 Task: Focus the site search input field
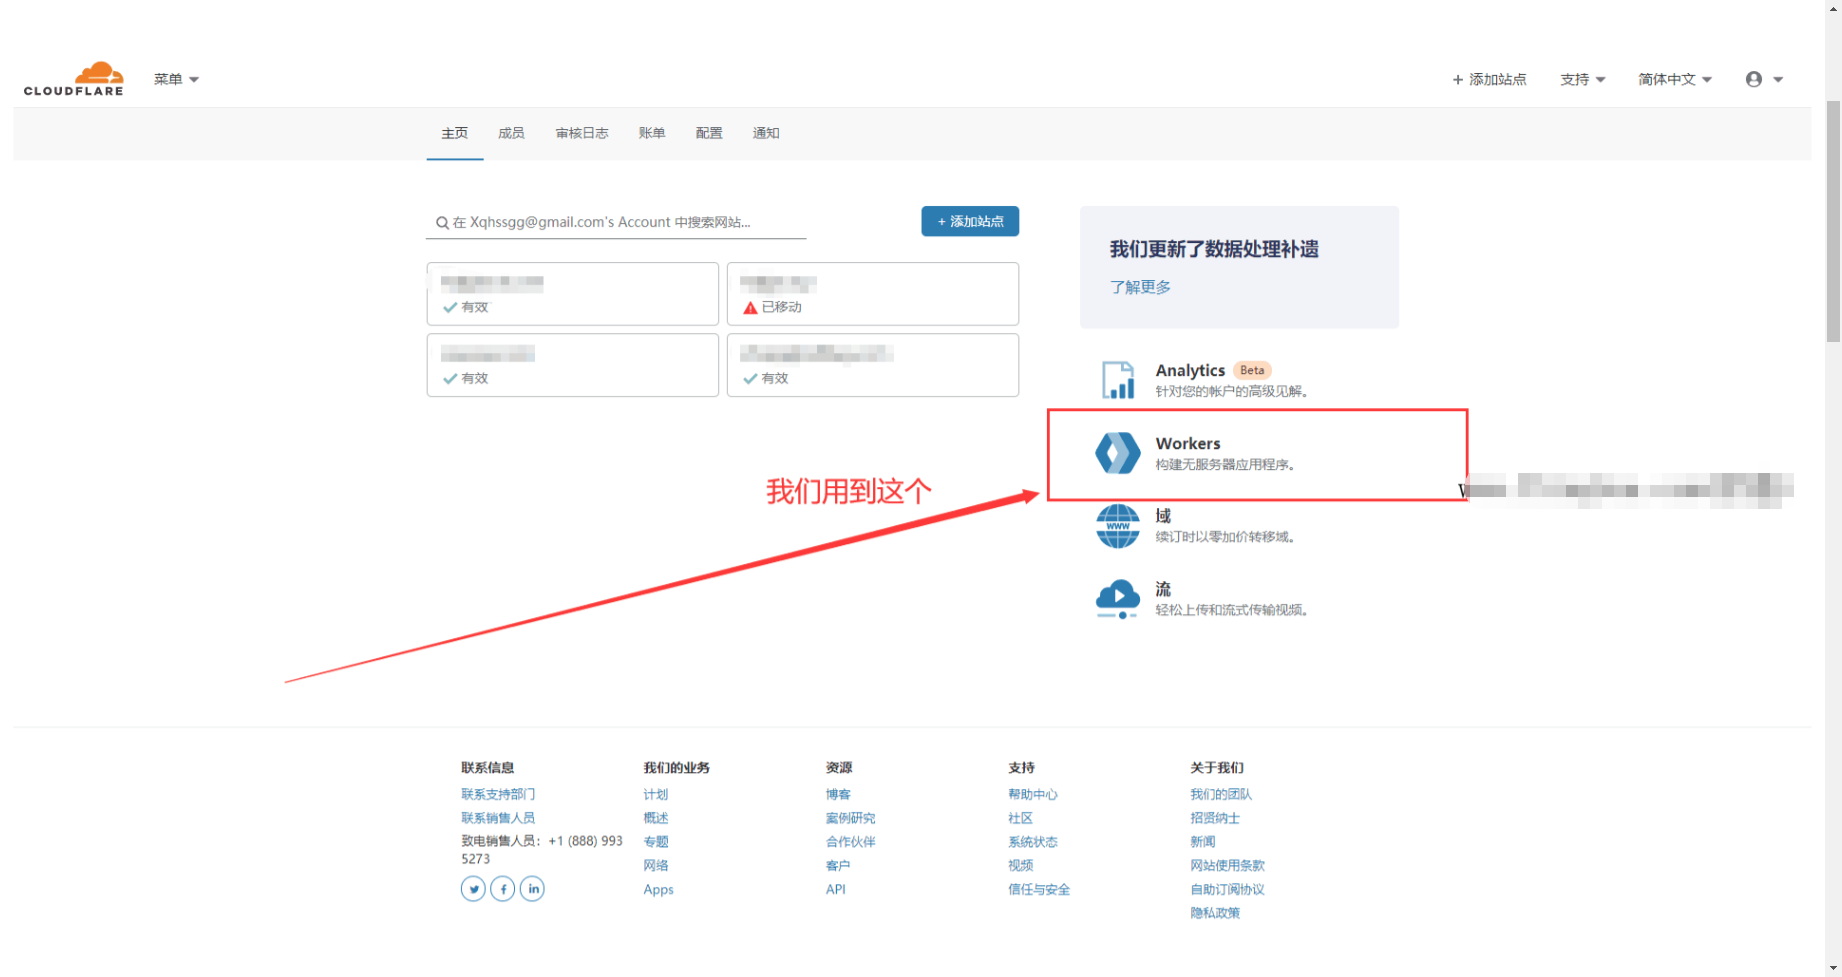[616, 222]
